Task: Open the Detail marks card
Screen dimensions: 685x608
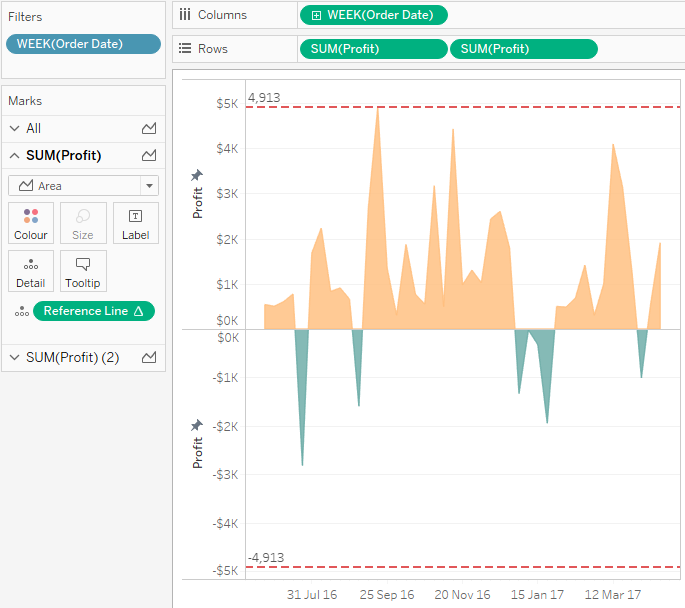Action: click(31, 271)
